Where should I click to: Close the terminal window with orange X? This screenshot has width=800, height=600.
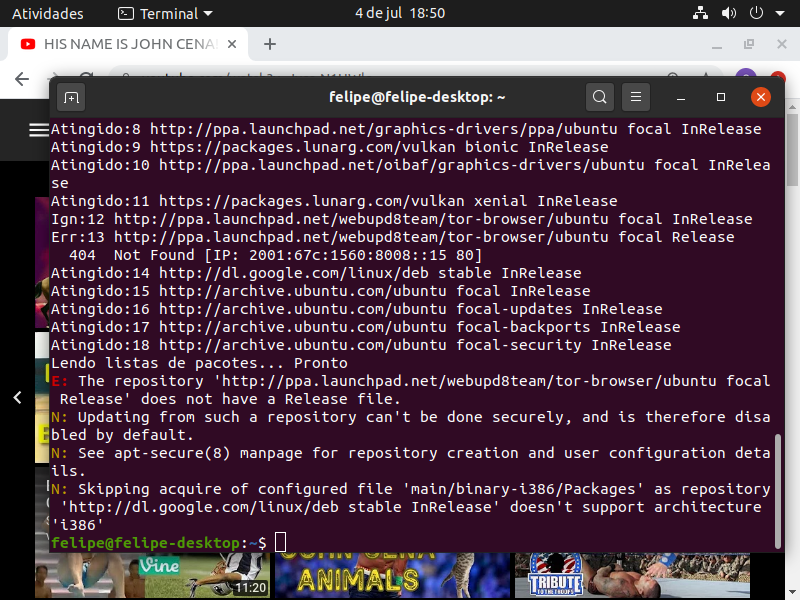click(x=761, y=97)
